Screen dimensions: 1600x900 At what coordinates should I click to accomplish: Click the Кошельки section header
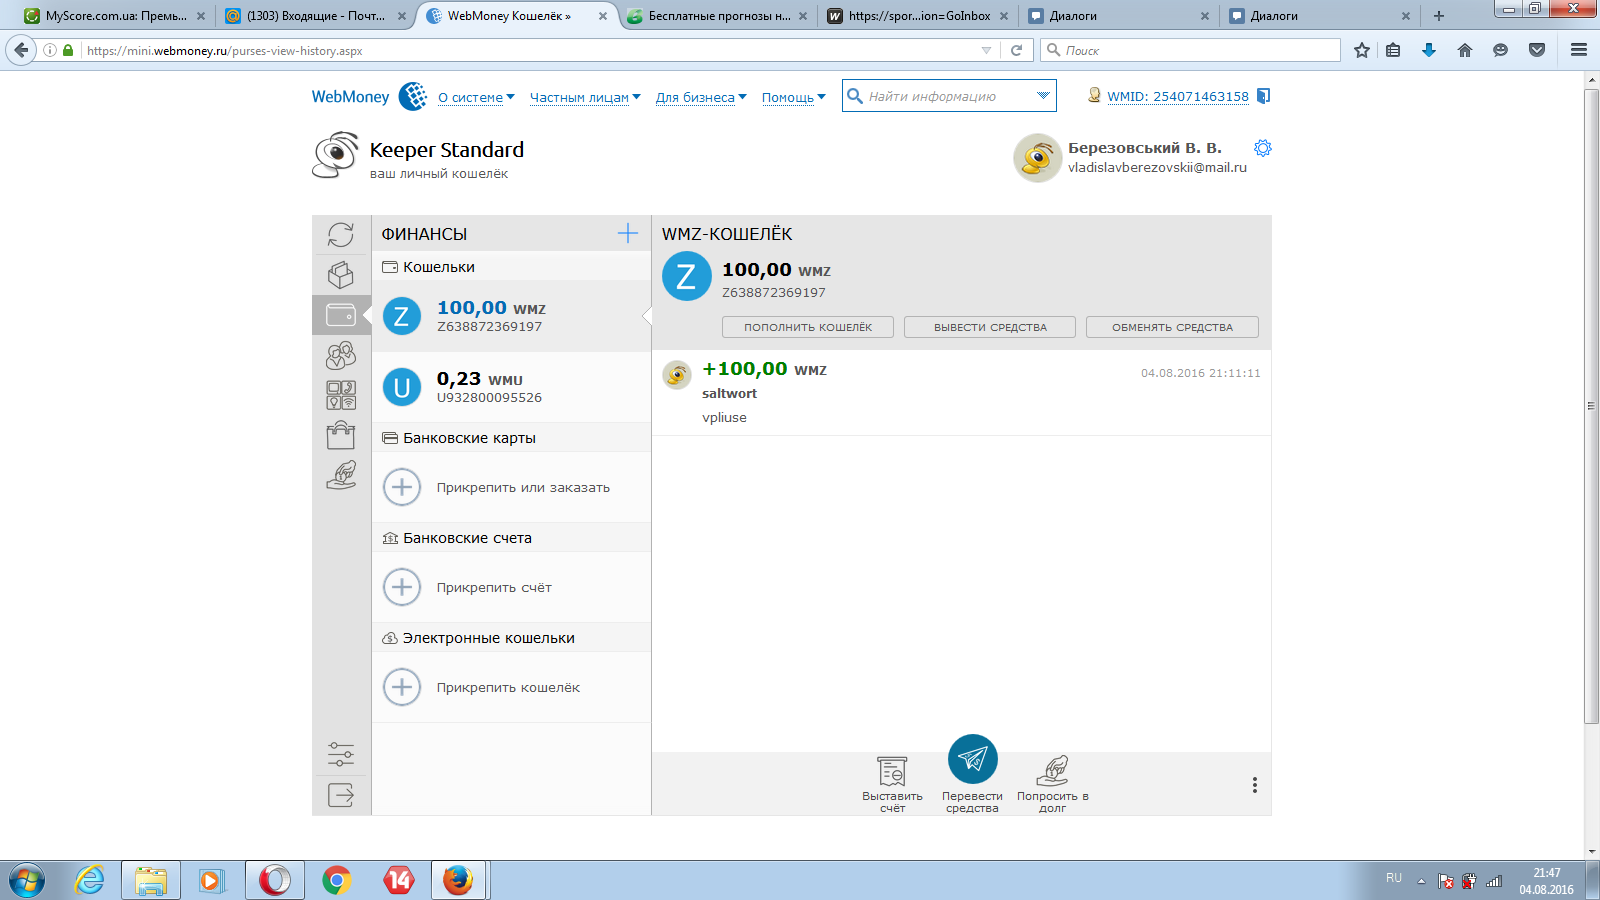point(511,267)
